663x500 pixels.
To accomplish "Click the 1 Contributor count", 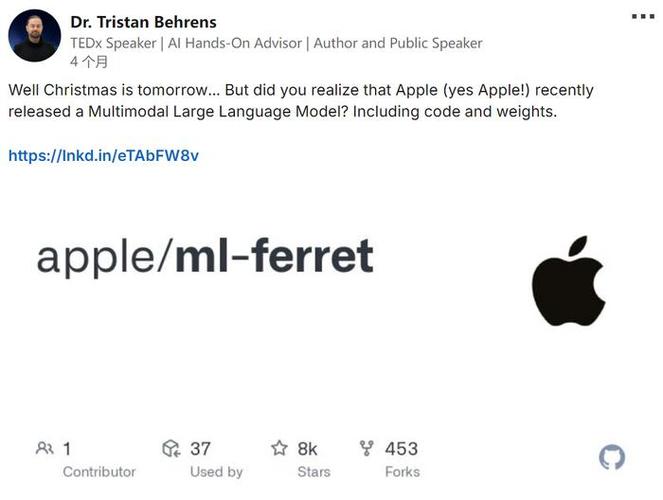I will 67,449.
